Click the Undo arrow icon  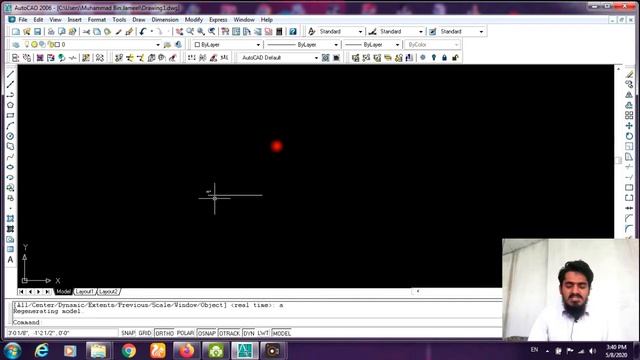click(x=142, y=31)
